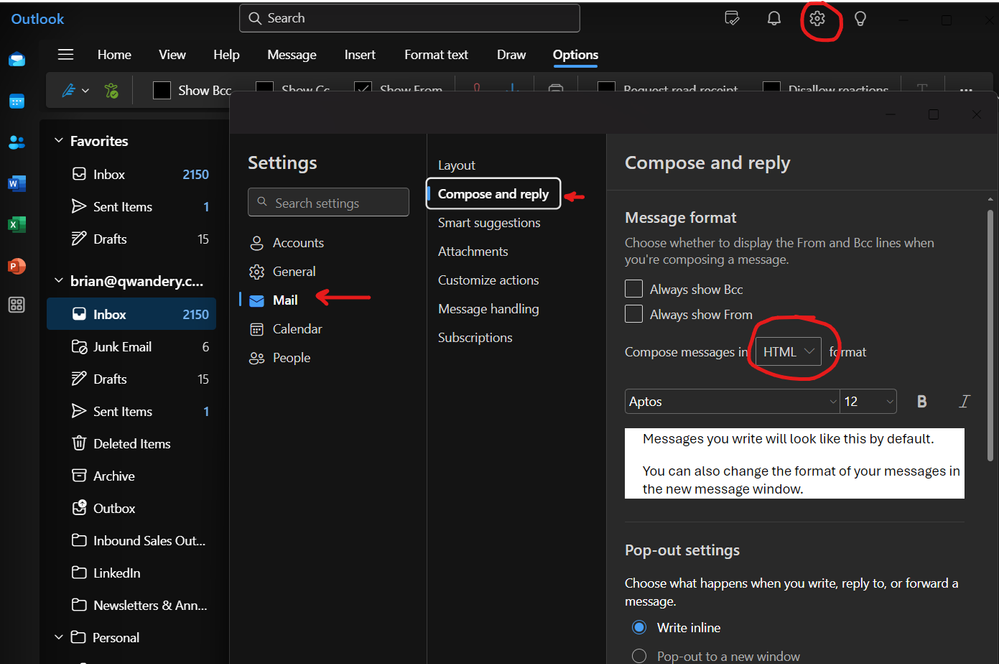This screenshot has width=999, height=664.
Task: Collapse the Favorites folder group
Action: pyautogui.click(x=59, y=141)
